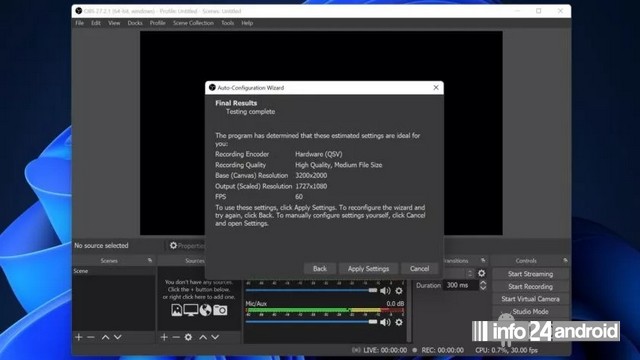This screenshot has width=640, height=360.
Task: Pop out the Scenes dock panel
Action: click(x=150, y=260)
